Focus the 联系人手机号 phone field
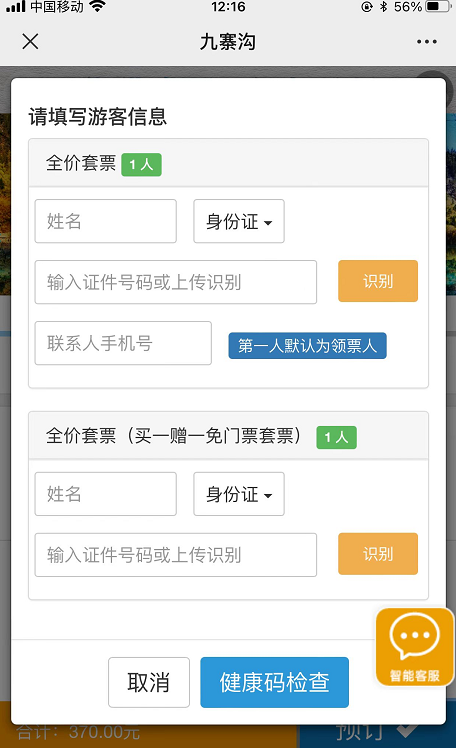 (x=123, y=343)
